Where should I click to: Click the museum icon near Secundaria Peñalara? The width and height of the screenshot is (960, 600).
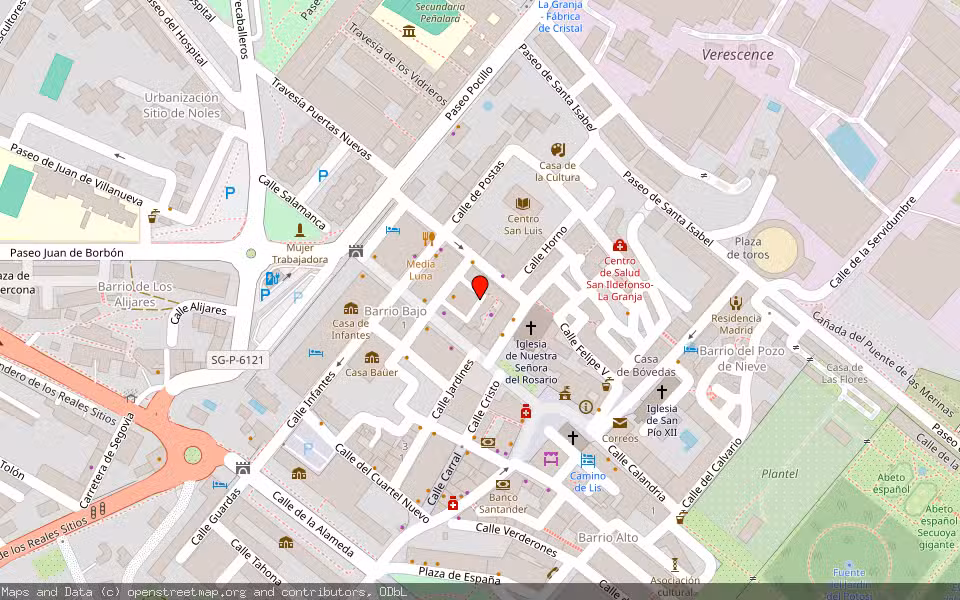coord(410,30)
